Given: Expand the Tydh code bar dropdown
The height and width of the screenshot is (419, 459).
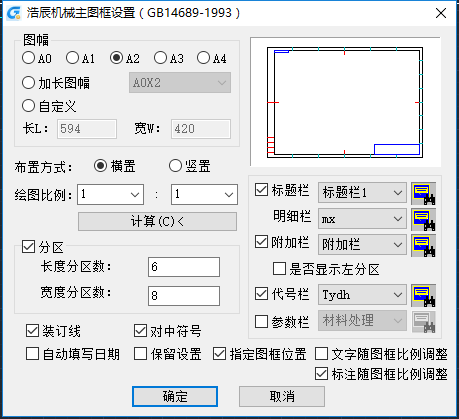Looking at the screenshot, I should 362,295.
